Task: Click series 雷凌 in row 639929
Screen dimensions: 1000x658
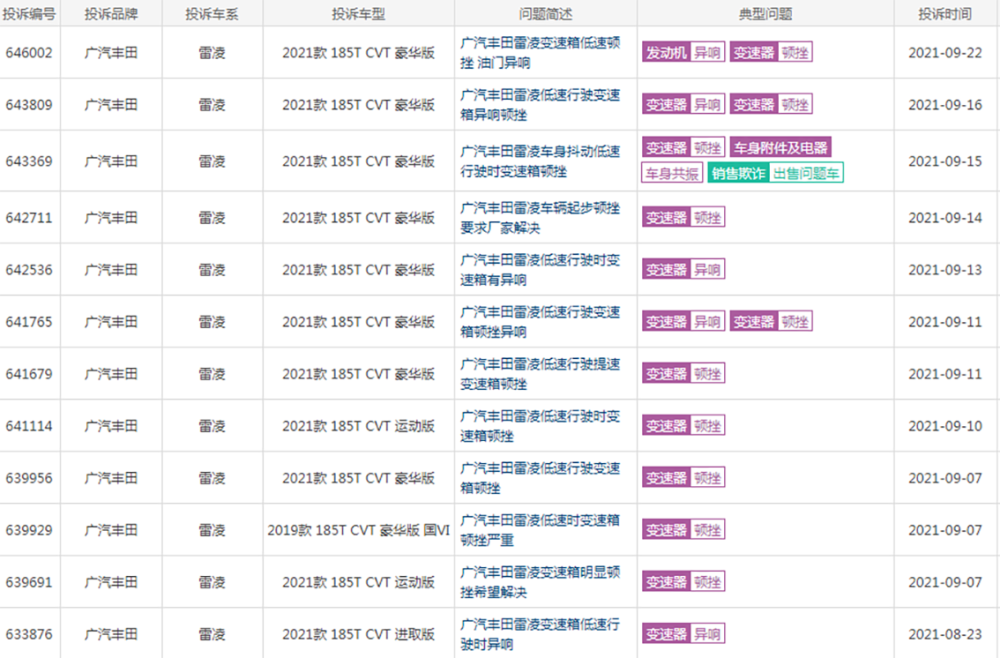Action: [x=212, y=530]
